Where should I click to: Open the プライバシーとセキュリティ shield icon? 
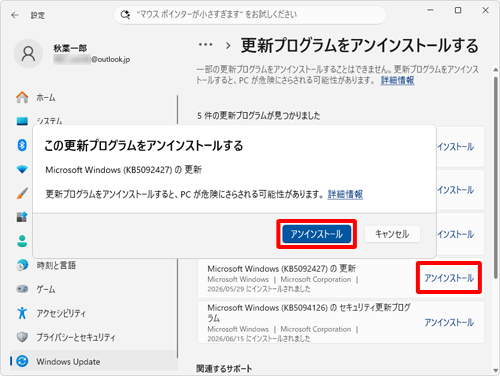pos(22,337)
